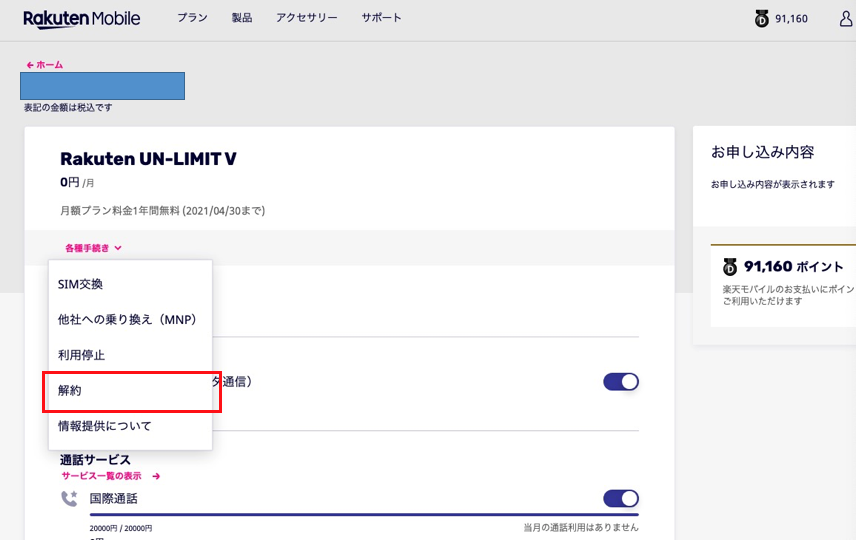Click the 91,160 ポイント text
This screenshot has width=856, height=540.
(x=794, y=266)
